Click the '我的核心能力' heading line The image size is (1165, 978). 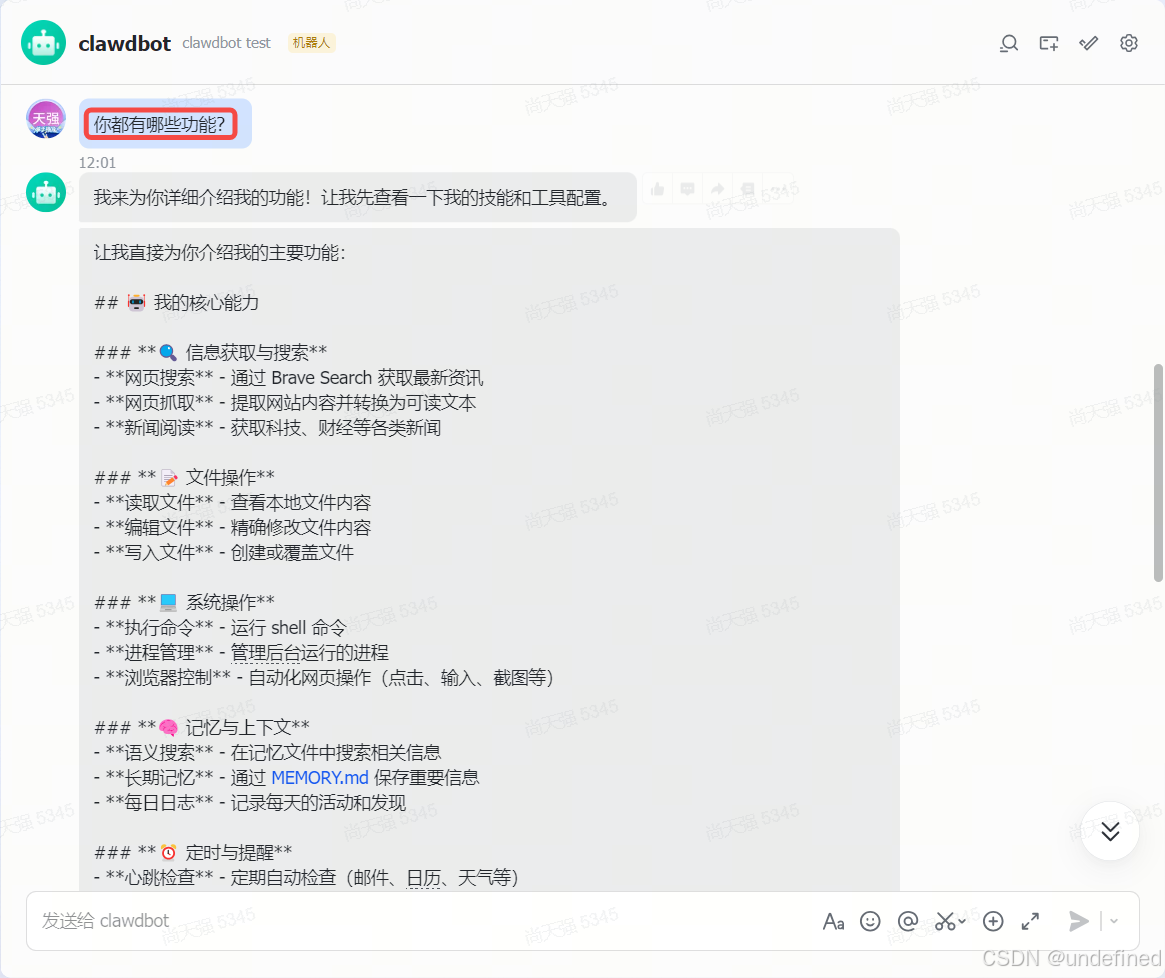pyautogui.click(x=177, y=302)
